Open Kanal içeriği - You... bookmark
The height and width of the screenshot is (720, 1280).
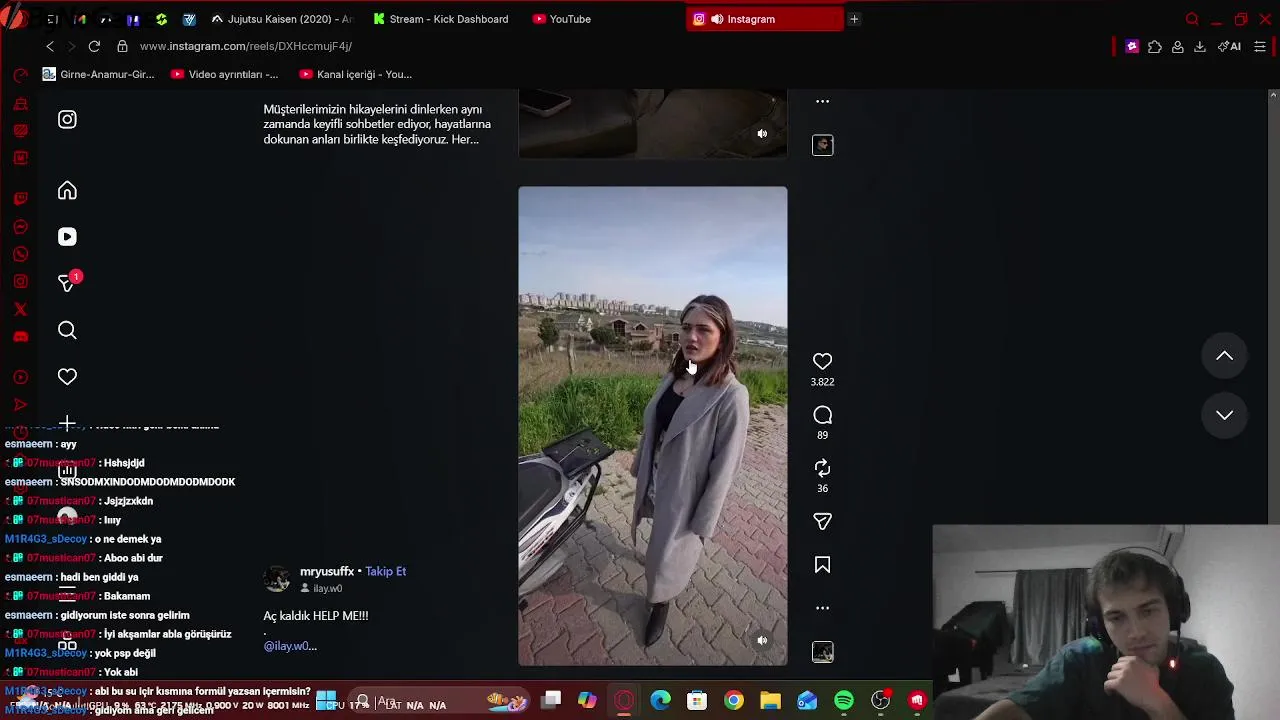pos(355,74)
